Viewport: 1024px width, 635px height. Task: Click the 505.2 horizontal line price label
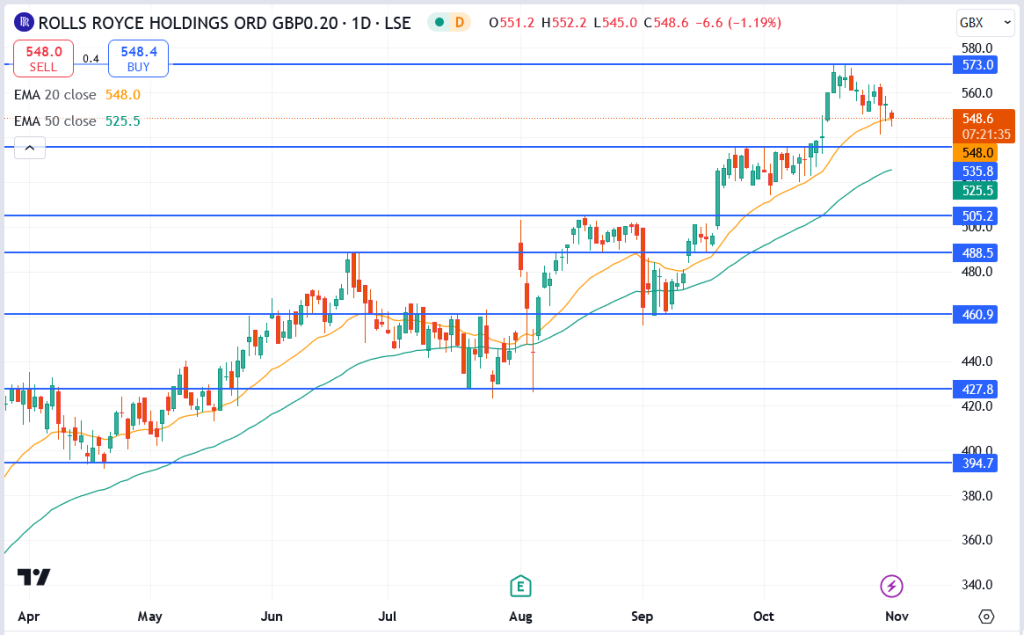[976, 216]
